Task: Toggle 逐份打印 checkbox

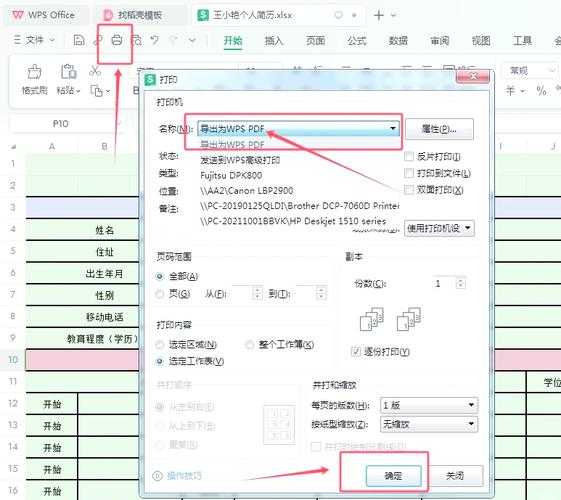Action: 356,352
